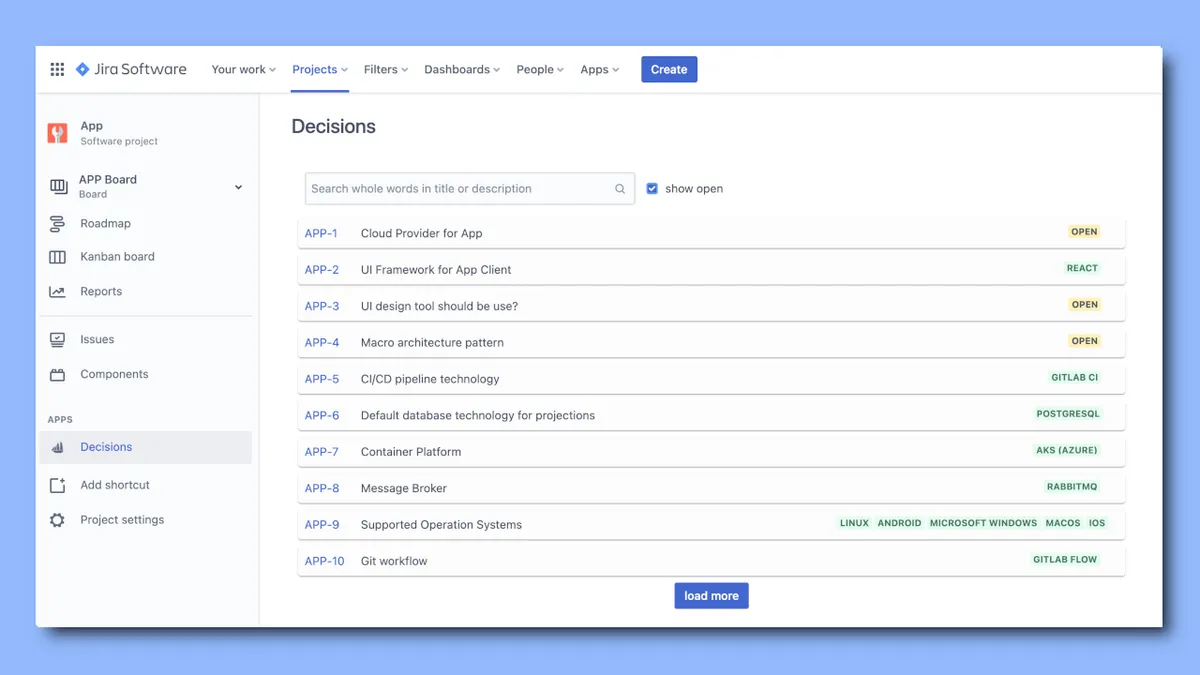Open the app switcher grid icon

click(57, 69)
